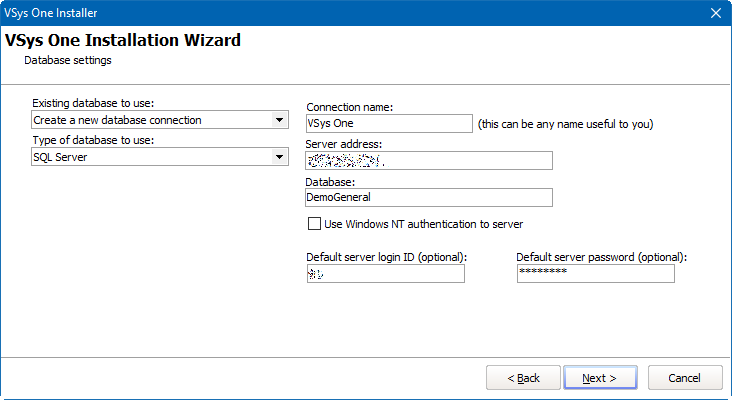
Task: Click the 'Use Windows NT authentication to server' label
Action: point(423,224)
